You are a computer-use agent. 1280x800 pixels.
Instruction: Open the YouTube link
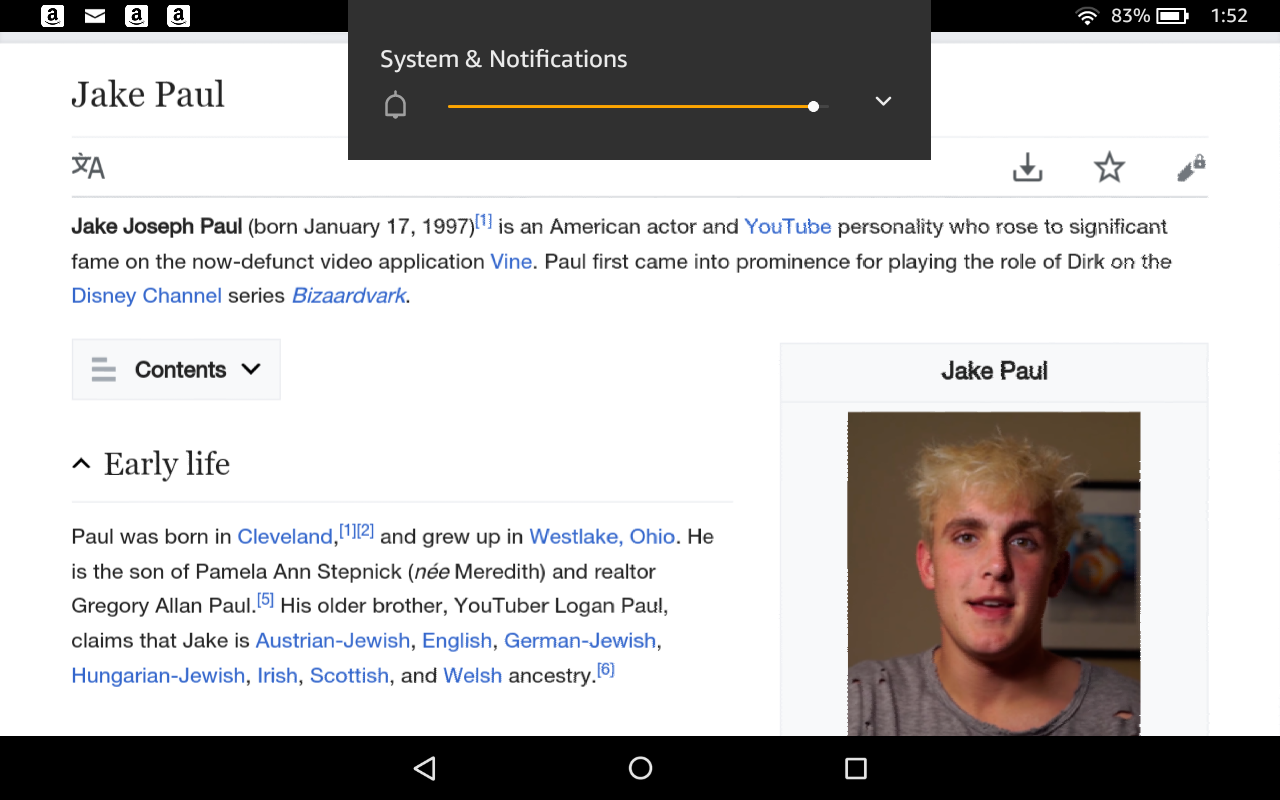tap(788, 226)
